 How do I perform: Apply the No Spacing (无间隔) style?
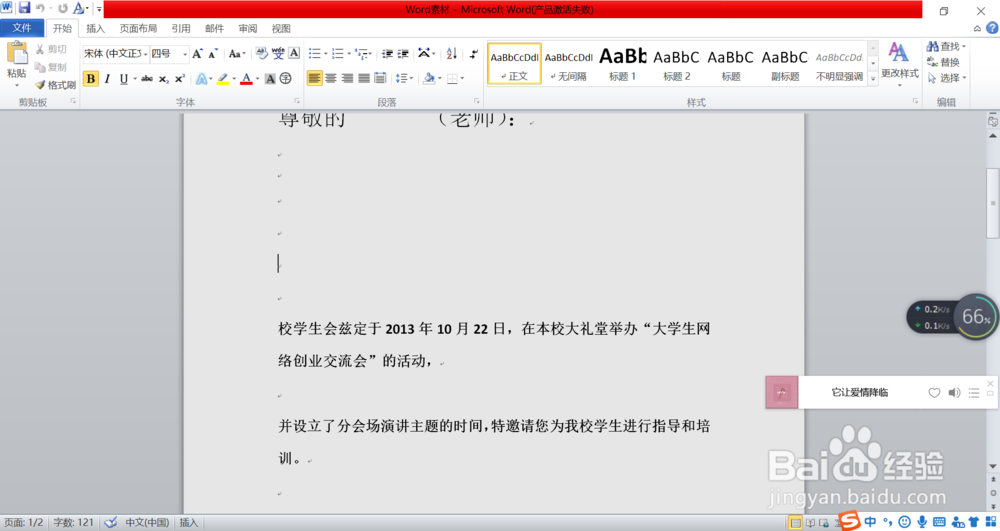point(568,64)
